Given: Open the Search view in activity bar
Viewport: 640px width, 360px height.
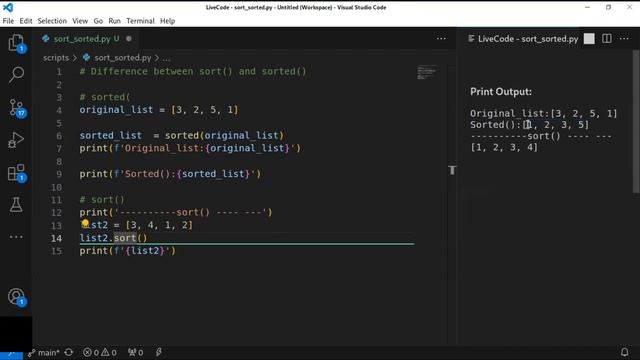Looking at the screenshot, I should (16, 75).
